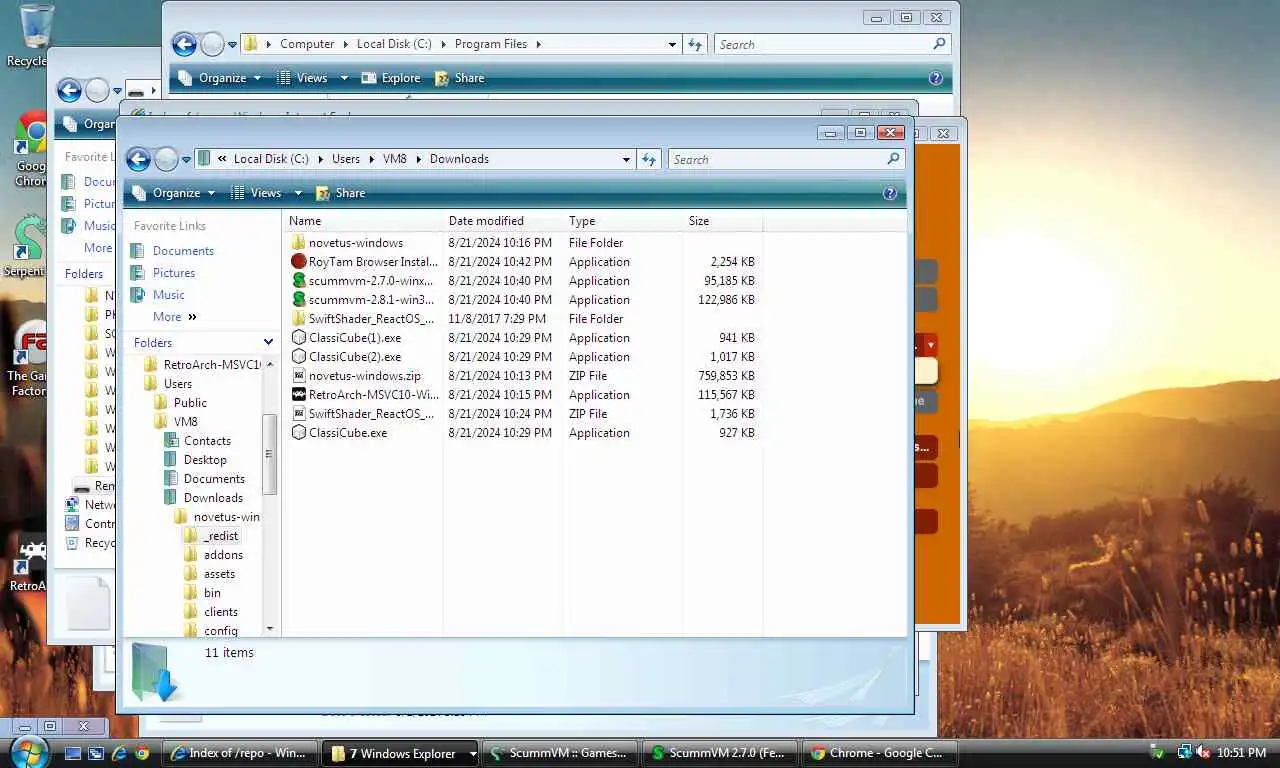Click Explore in Program Files toolbar

[x=391, y=78]
